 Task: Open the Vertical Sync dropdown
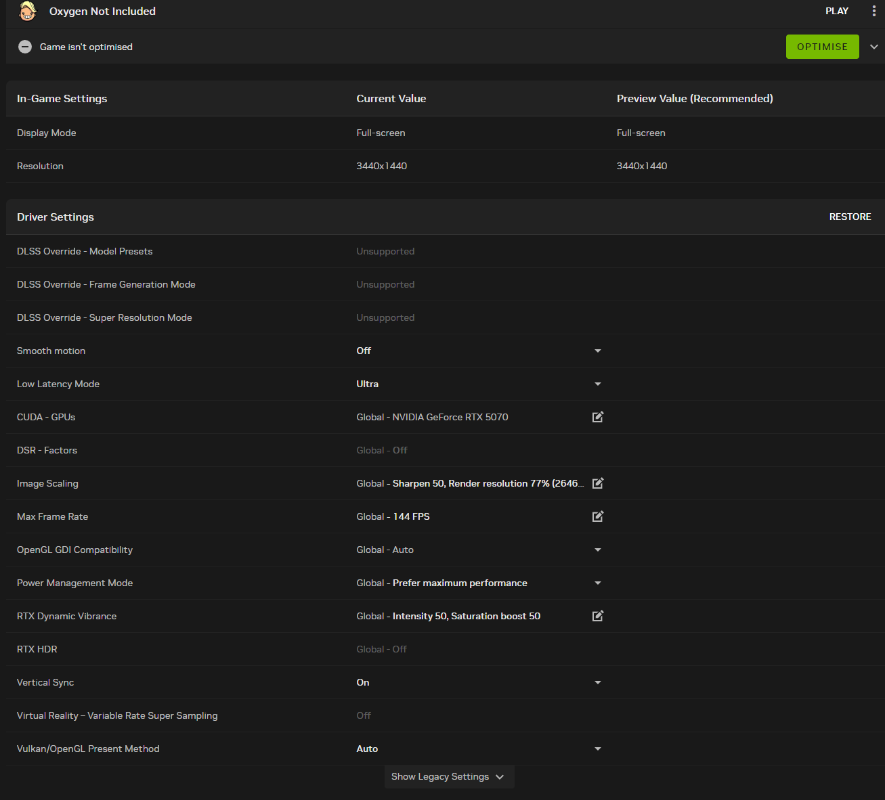click(x=598, y=683)
